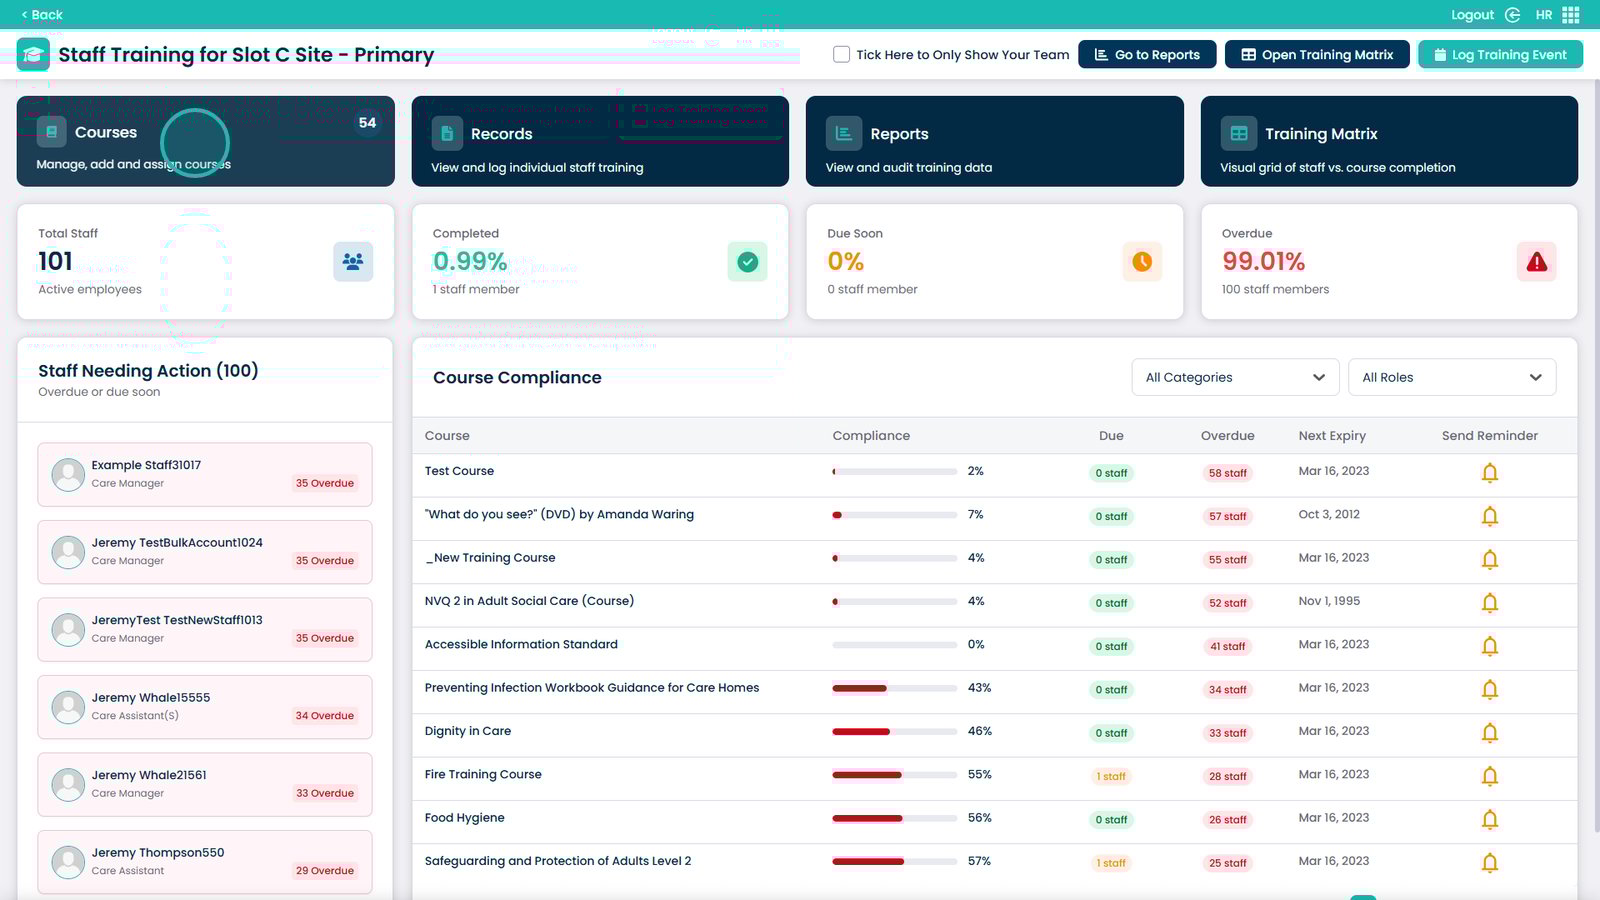Go to the Training Matrix card

click(x=1389, y=141)
